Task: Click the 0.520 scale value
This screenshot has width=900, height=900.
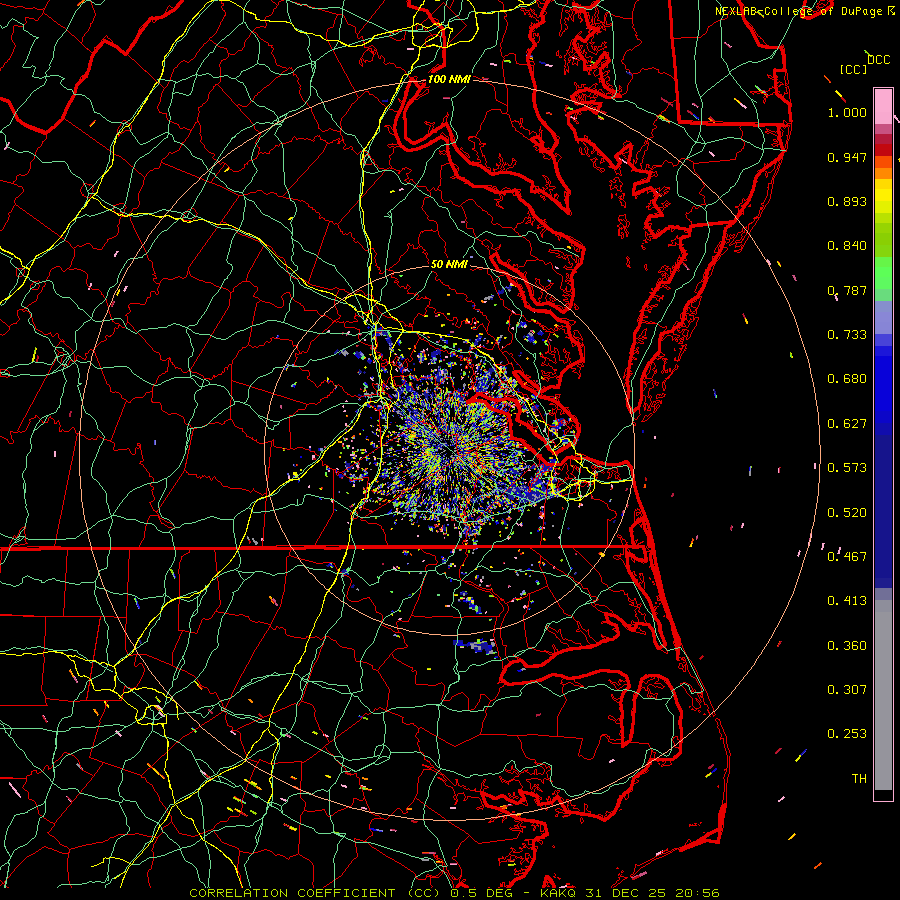Action: pyautogui.click(x=847, y=513)
